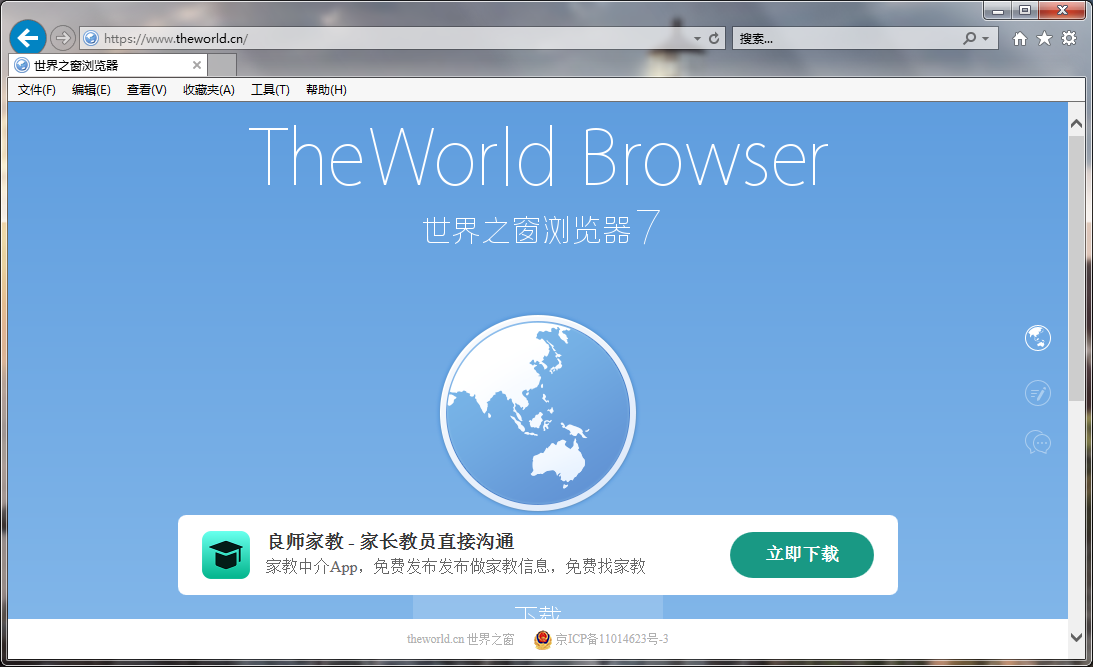The image size is (1093, 667).
Task: Select the pencil notes icon on right side
Action: click(1038, 393)
